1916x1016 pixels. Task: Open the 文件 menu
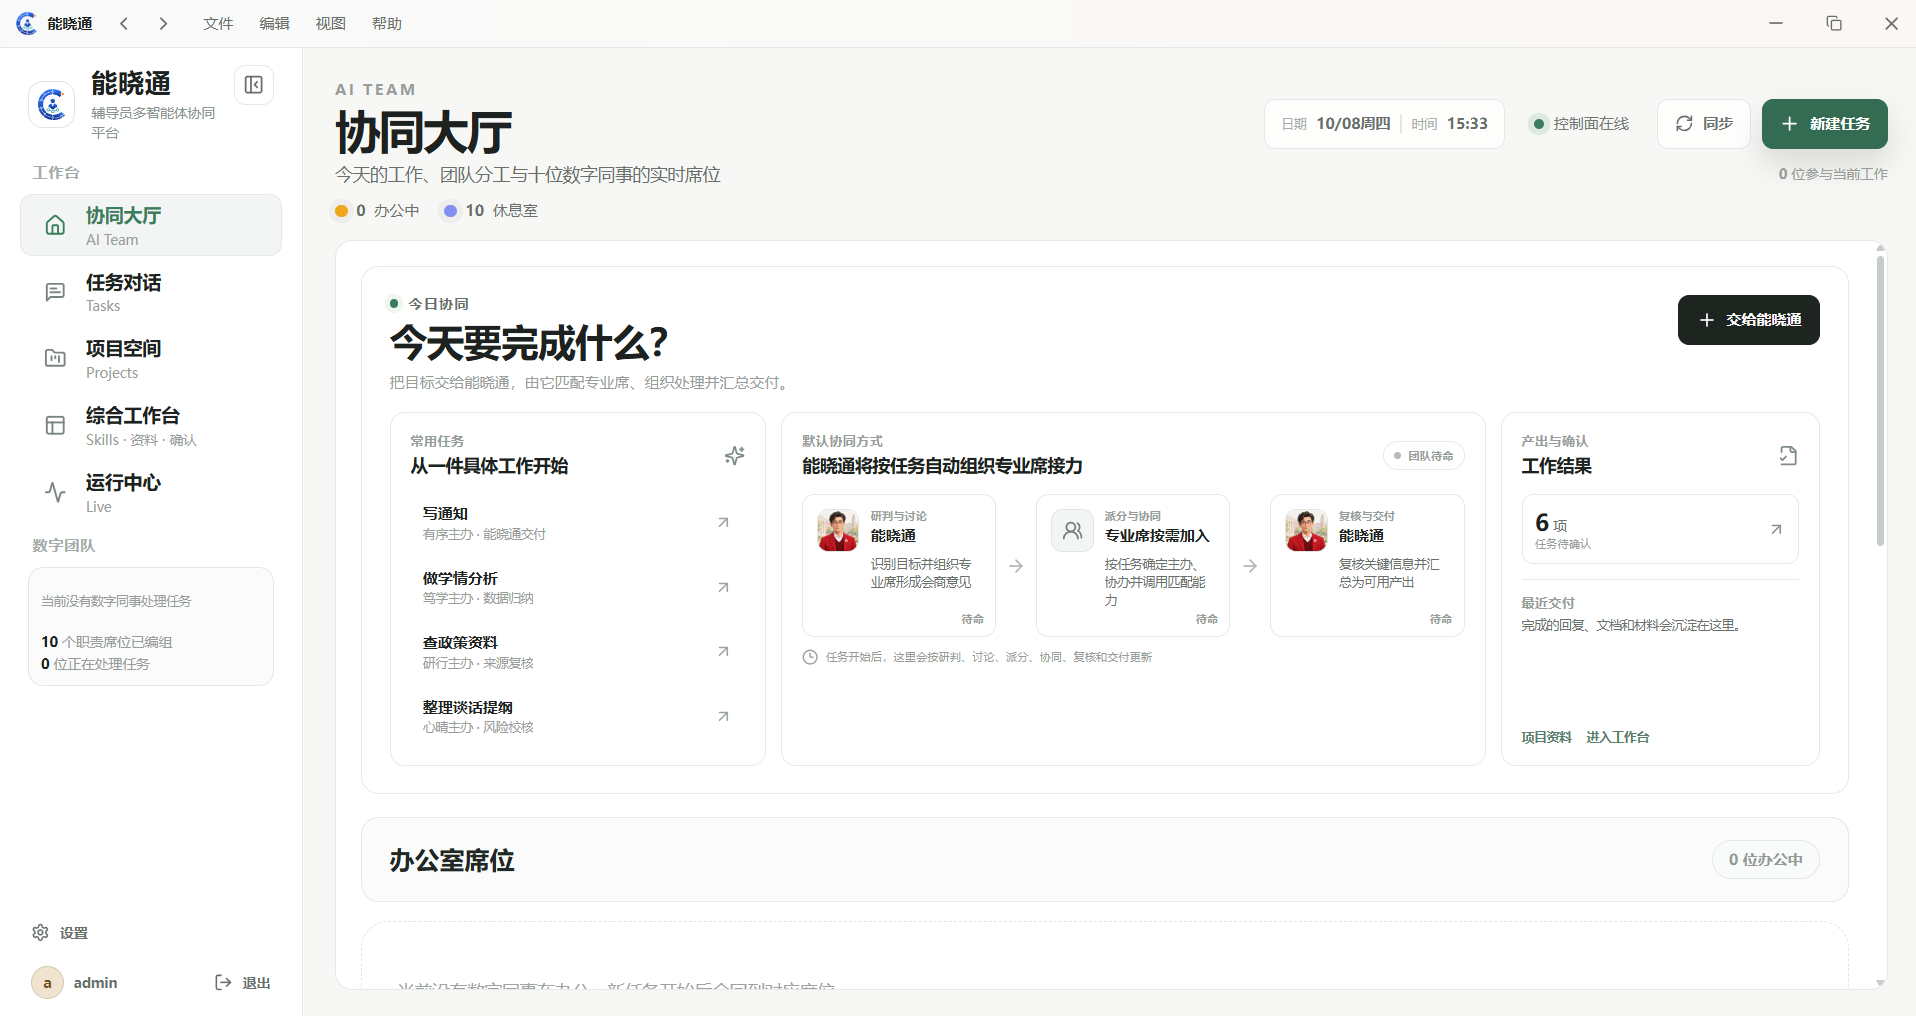point(218,23)
